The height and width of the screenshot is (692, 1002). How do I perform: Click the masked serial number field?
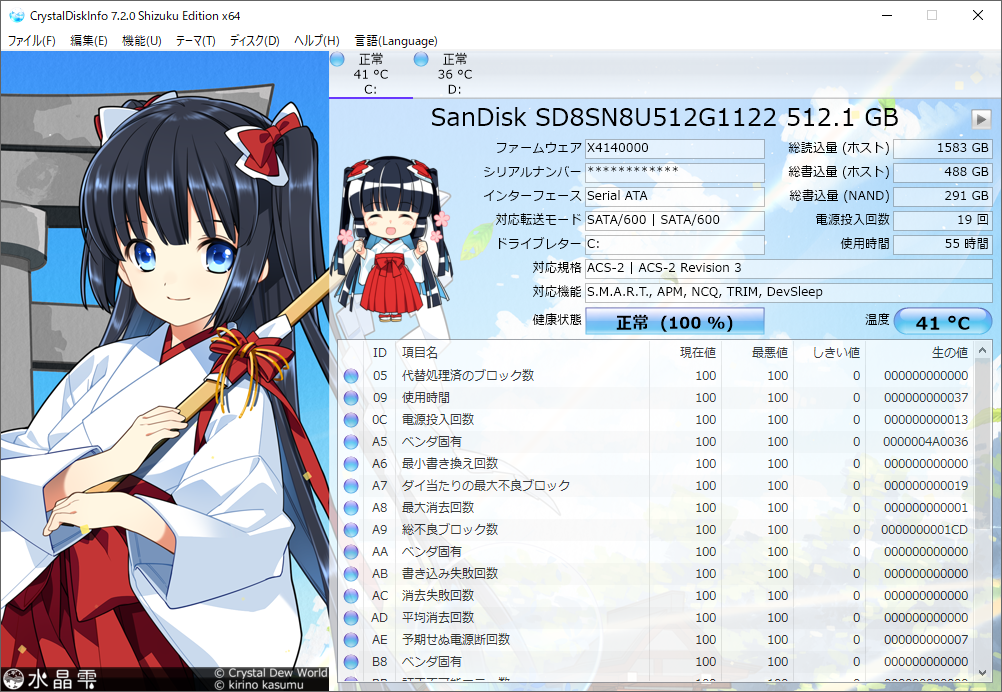[674, 172]
